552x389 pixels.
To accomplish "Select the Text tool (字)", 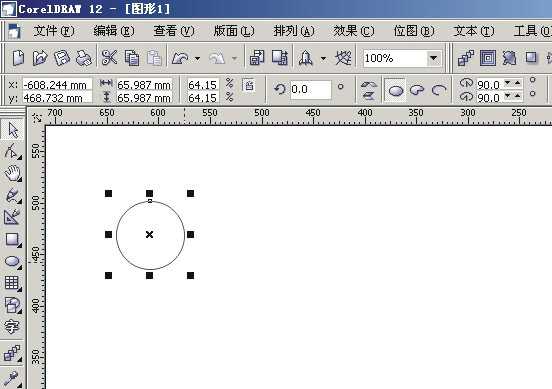I will [12, 327].
